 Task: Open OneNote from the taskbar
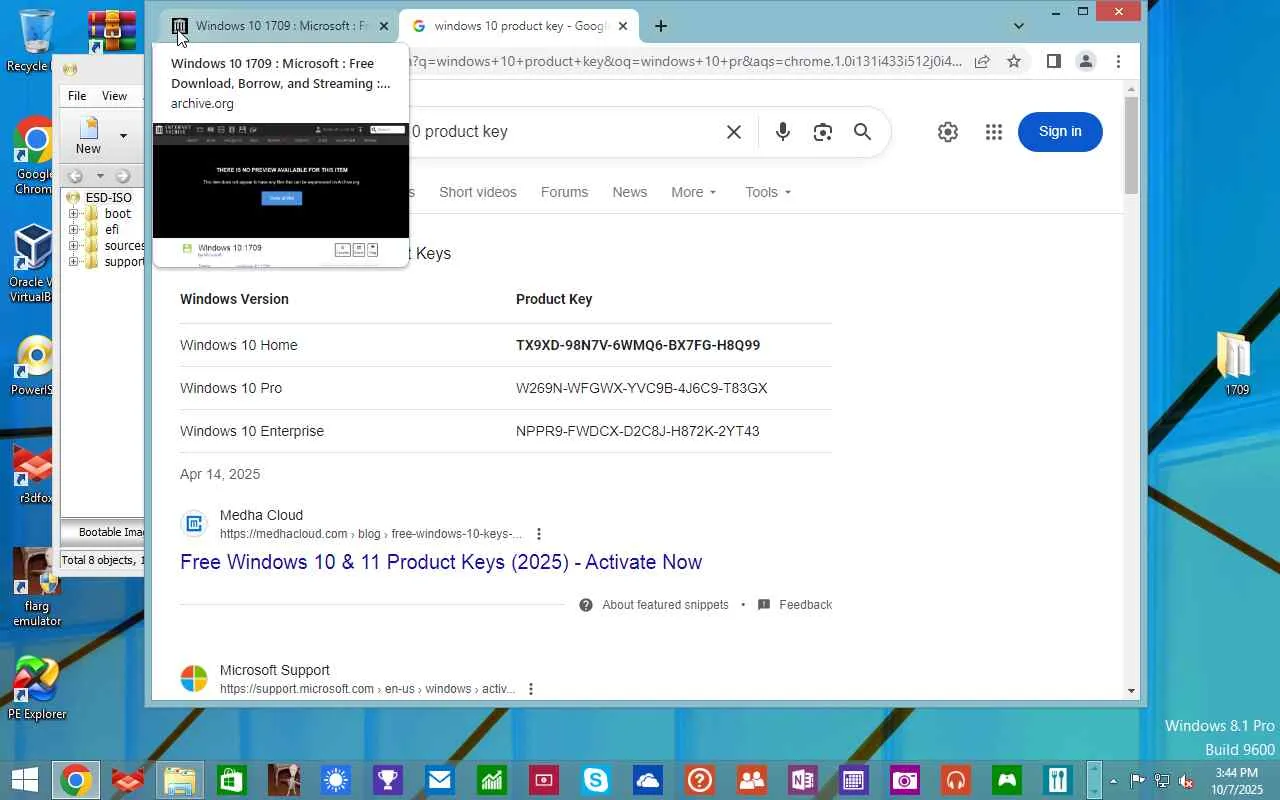[801, 780]
